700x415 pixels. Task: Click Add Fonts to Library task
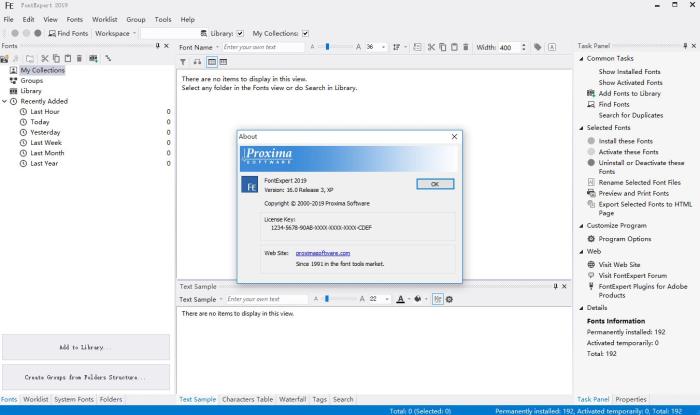point(629,94)
